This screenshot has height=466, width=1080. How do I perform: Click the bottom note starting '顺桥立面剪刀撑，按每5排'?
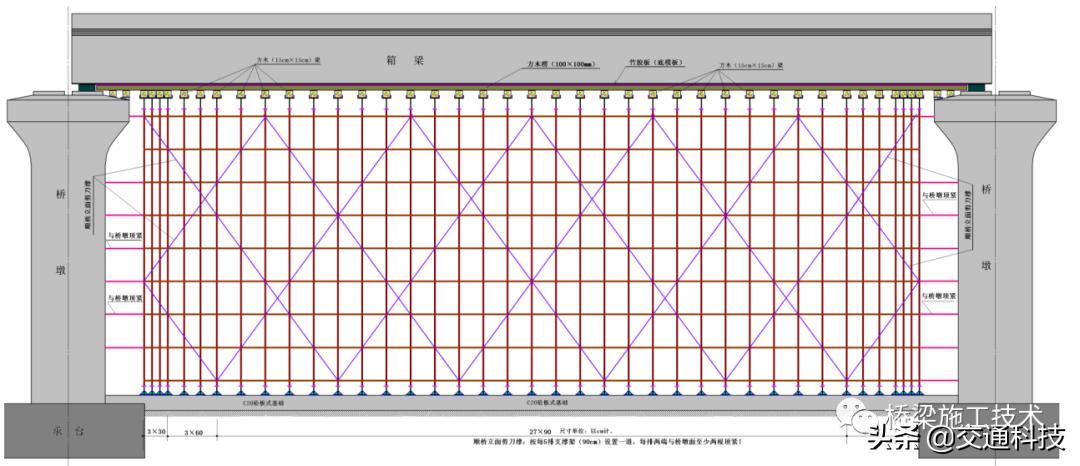(608, 440)
